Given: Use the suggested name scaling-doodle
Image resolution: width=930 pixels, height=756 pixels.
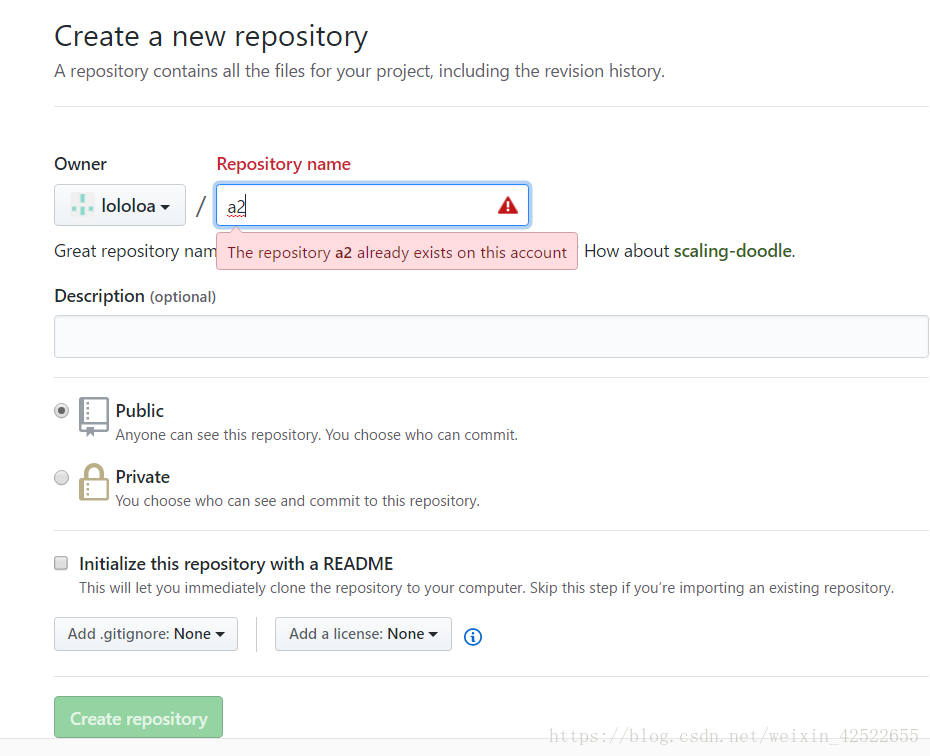Looking at the screenshot, I should click(732, 251).
